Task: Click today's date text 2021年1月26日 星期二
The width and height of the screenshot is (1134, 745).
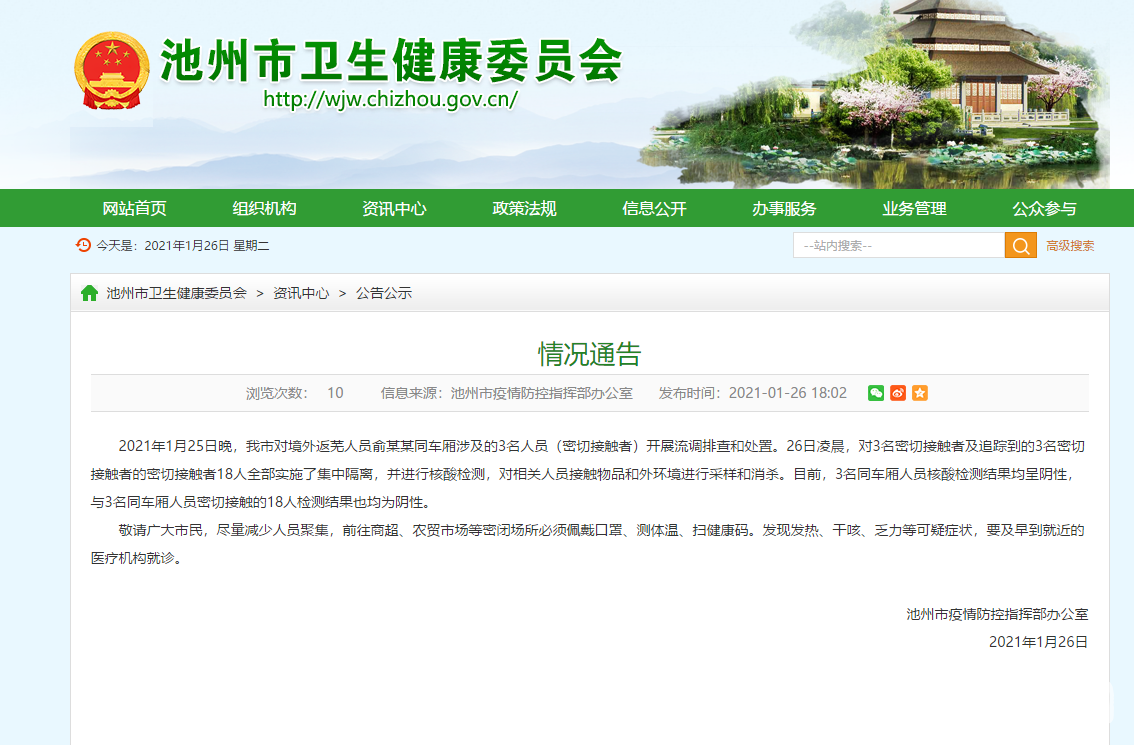Action: (x=207, y=245)
